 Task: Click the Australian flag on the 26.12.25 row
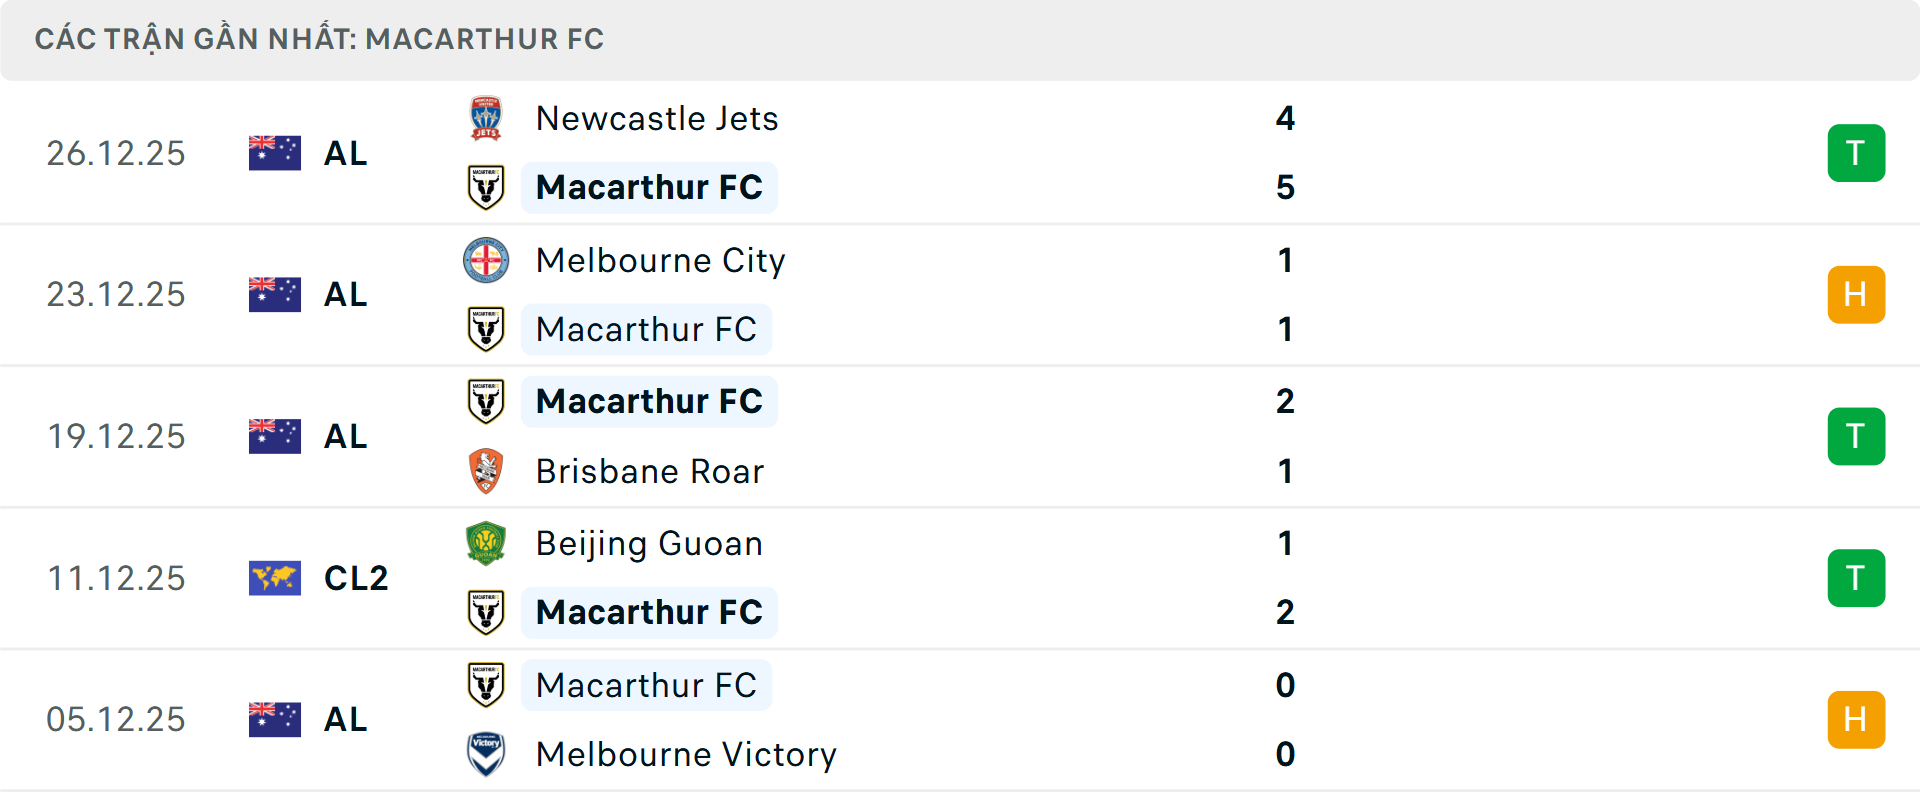(x=275, y=153)
